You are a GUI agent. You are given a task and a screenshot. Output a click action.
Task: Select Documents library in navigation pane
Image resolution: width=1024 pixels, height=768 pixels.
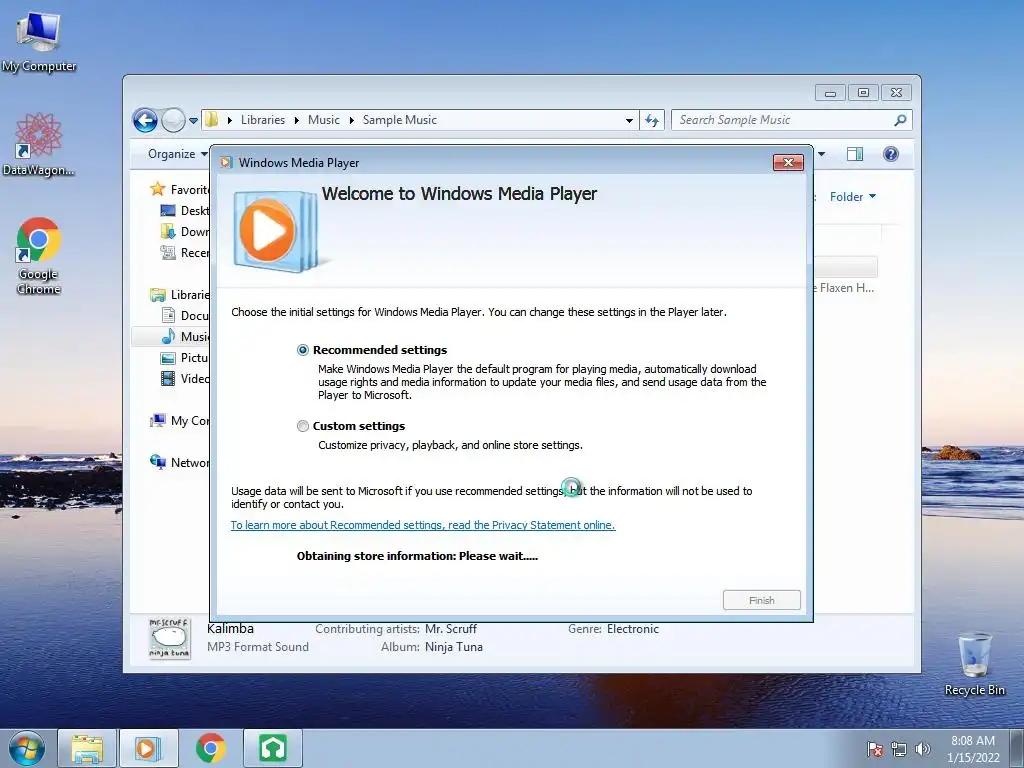(x=185, y=316)
